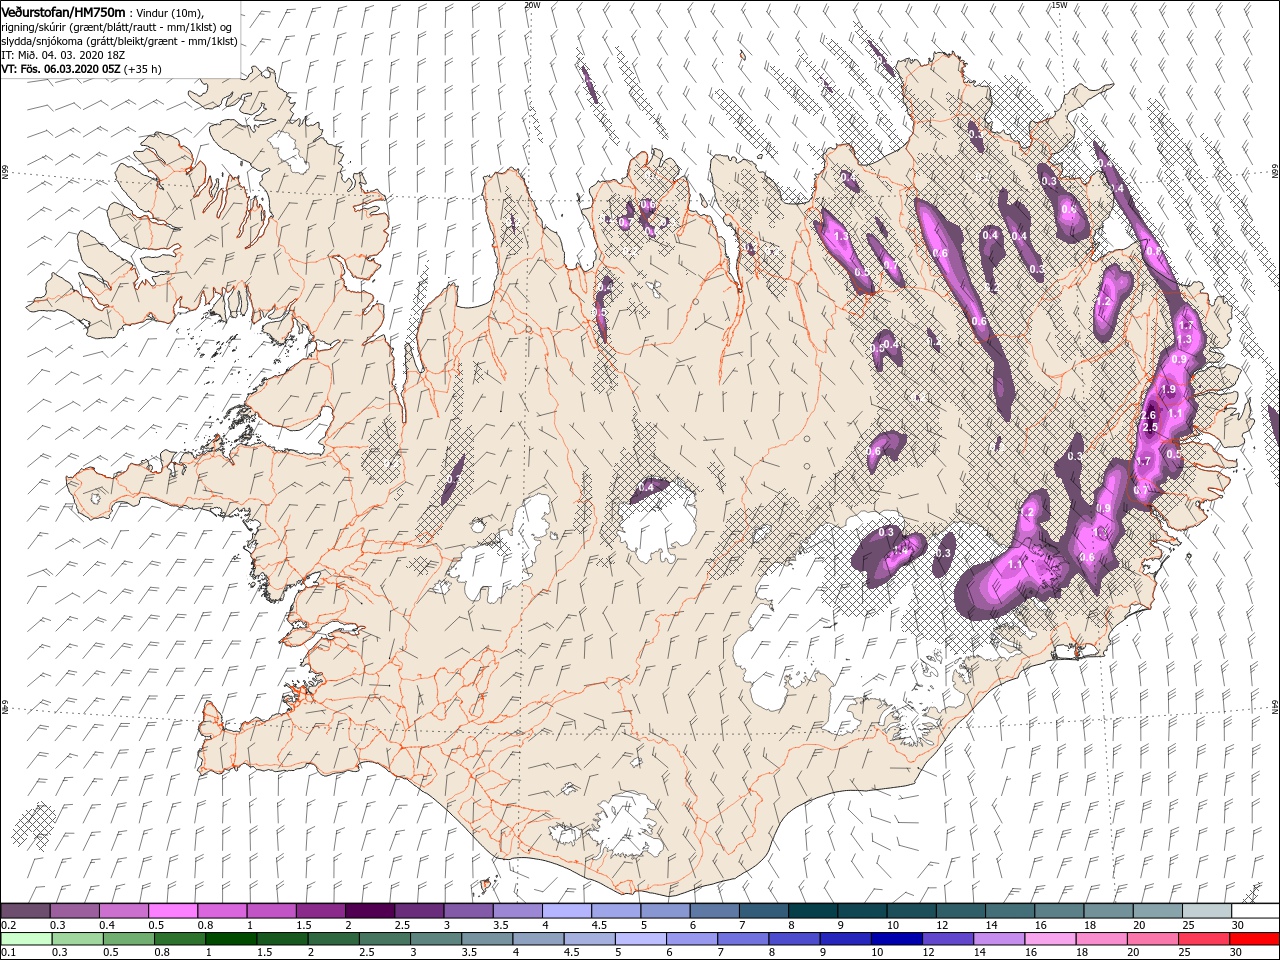Click the '20W' longitude label
The height and width of the screenshot is (960, 1280).
[x=532, y=5]
